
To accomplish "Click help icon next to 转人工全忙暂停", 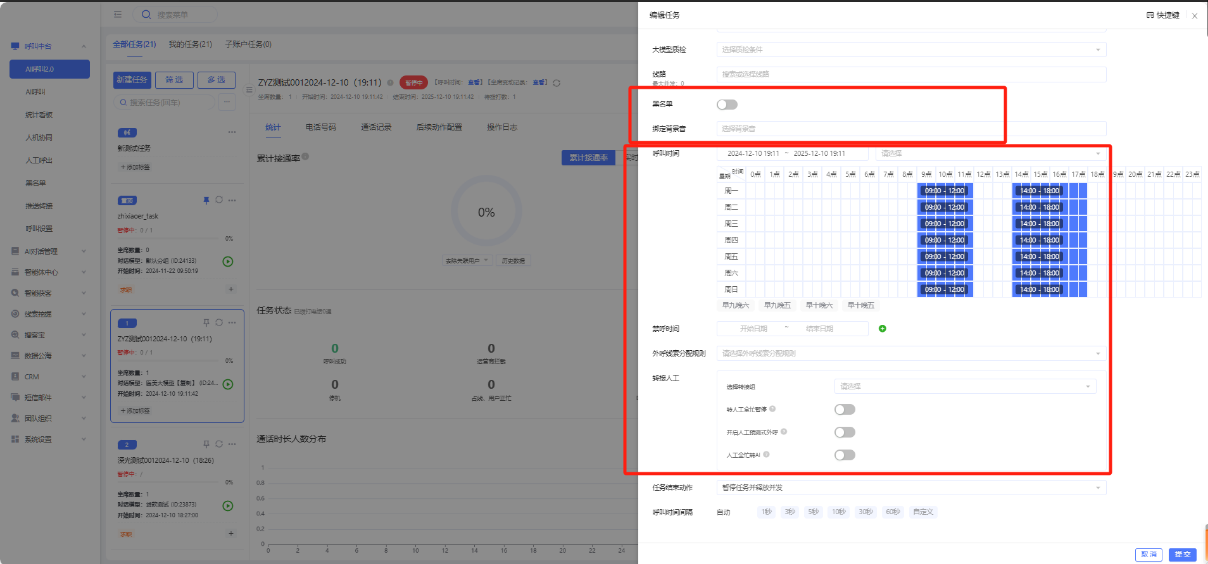I will tap(773, 409).
